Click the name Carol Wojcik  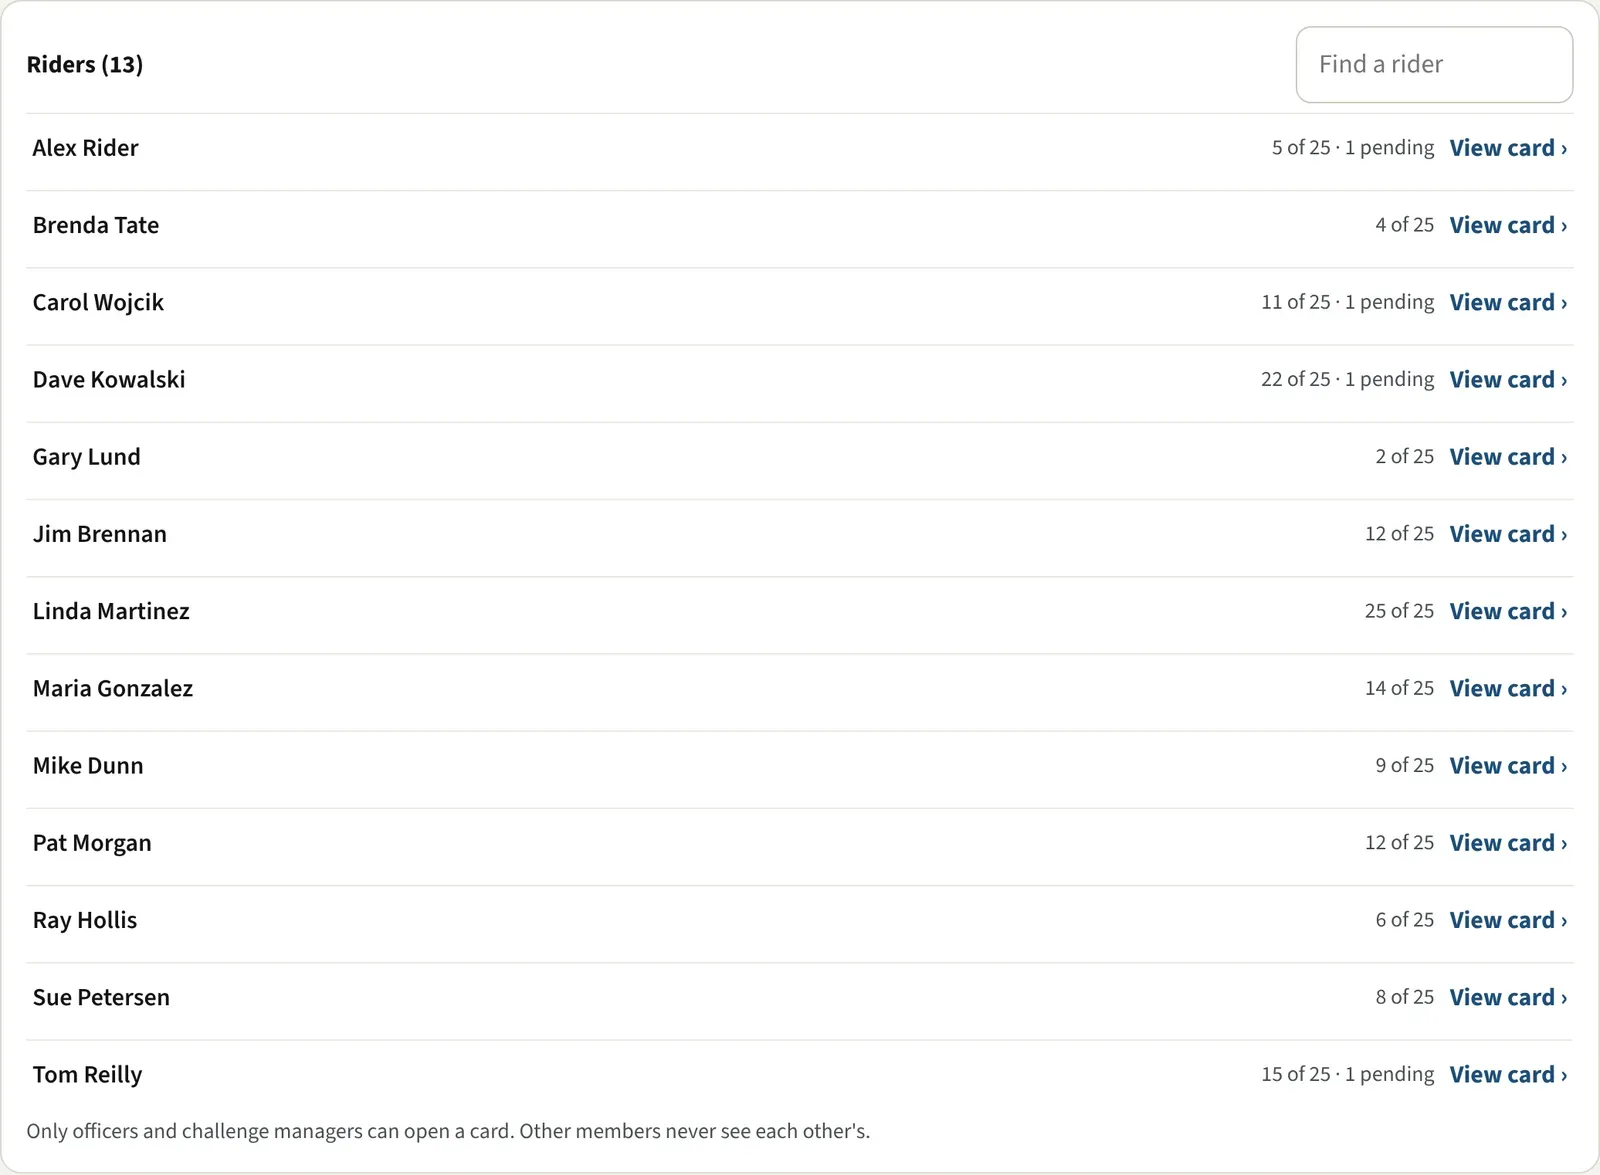tap(98, 303)
